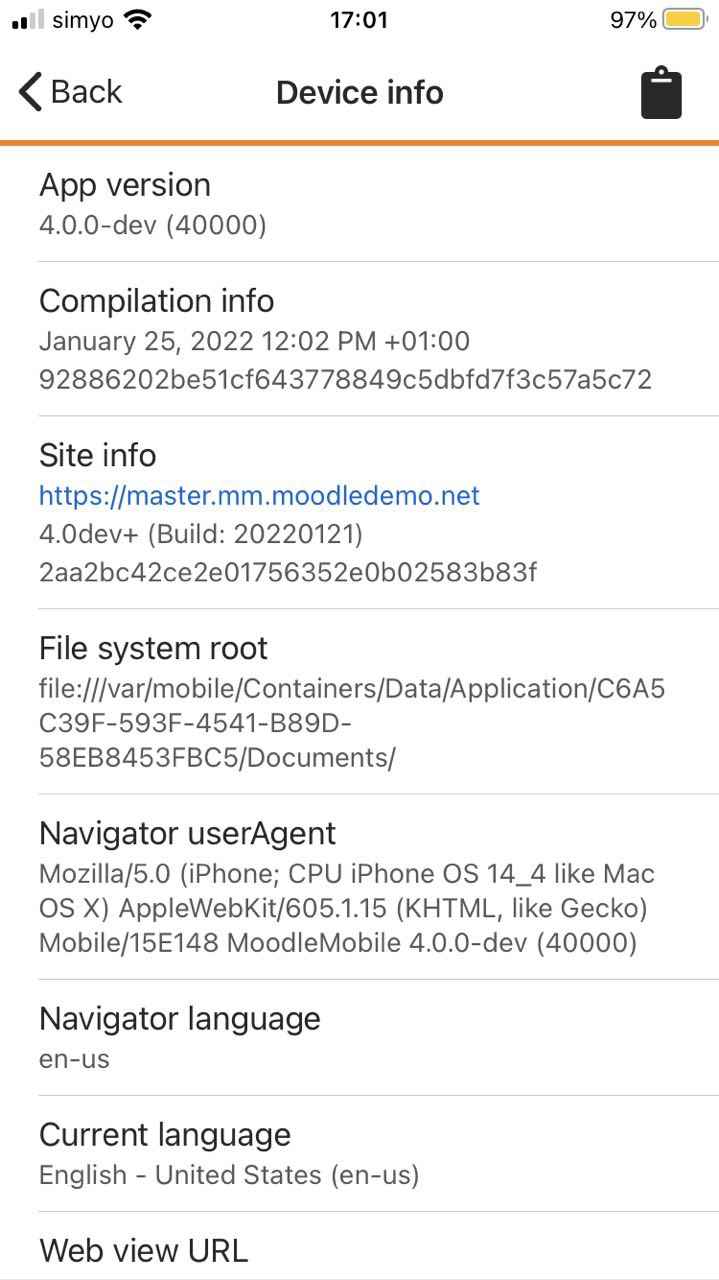Tap the clipboard copy icon
This screenshot has width=719, height=1280.
tap(661, 93)
